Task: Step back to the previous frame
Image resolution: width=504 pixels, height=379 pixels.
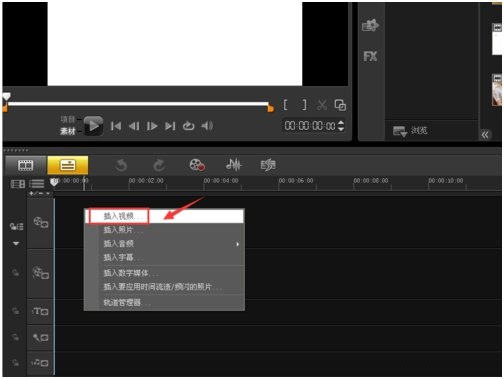Action: point(134,126)
